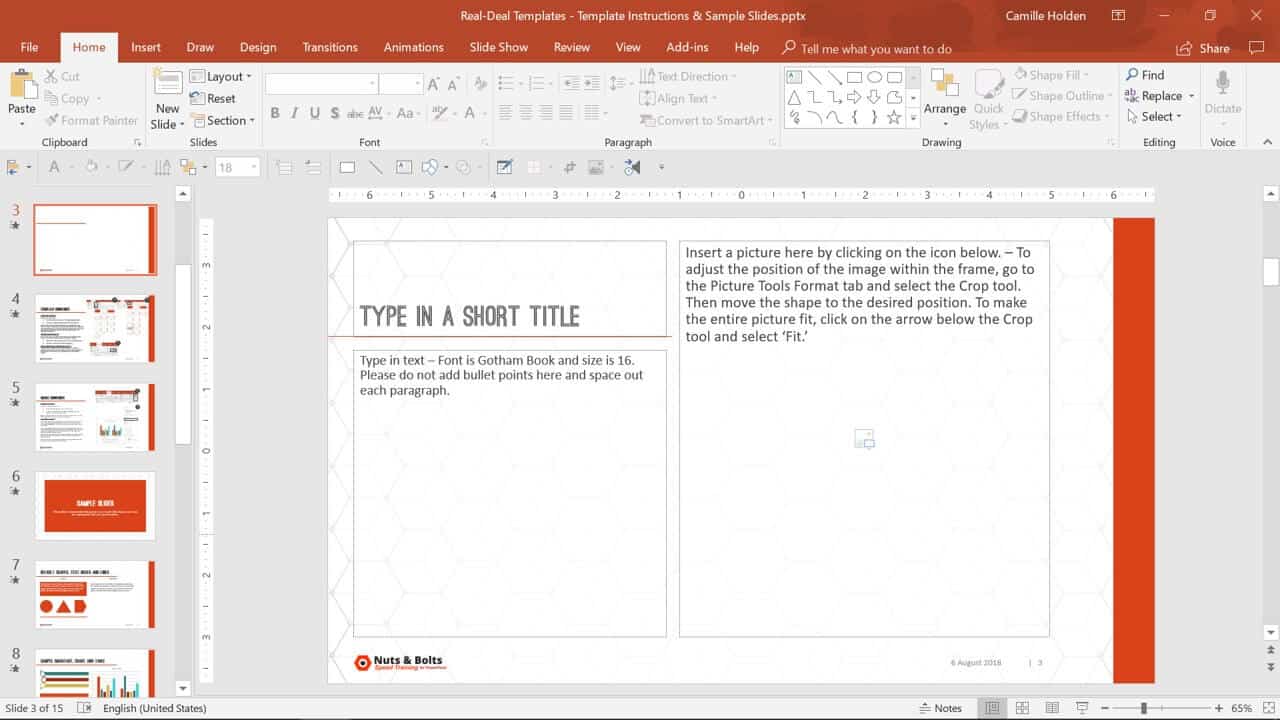Click the New Slide icon
This screenshot has height=720, width=1280.
167,84
